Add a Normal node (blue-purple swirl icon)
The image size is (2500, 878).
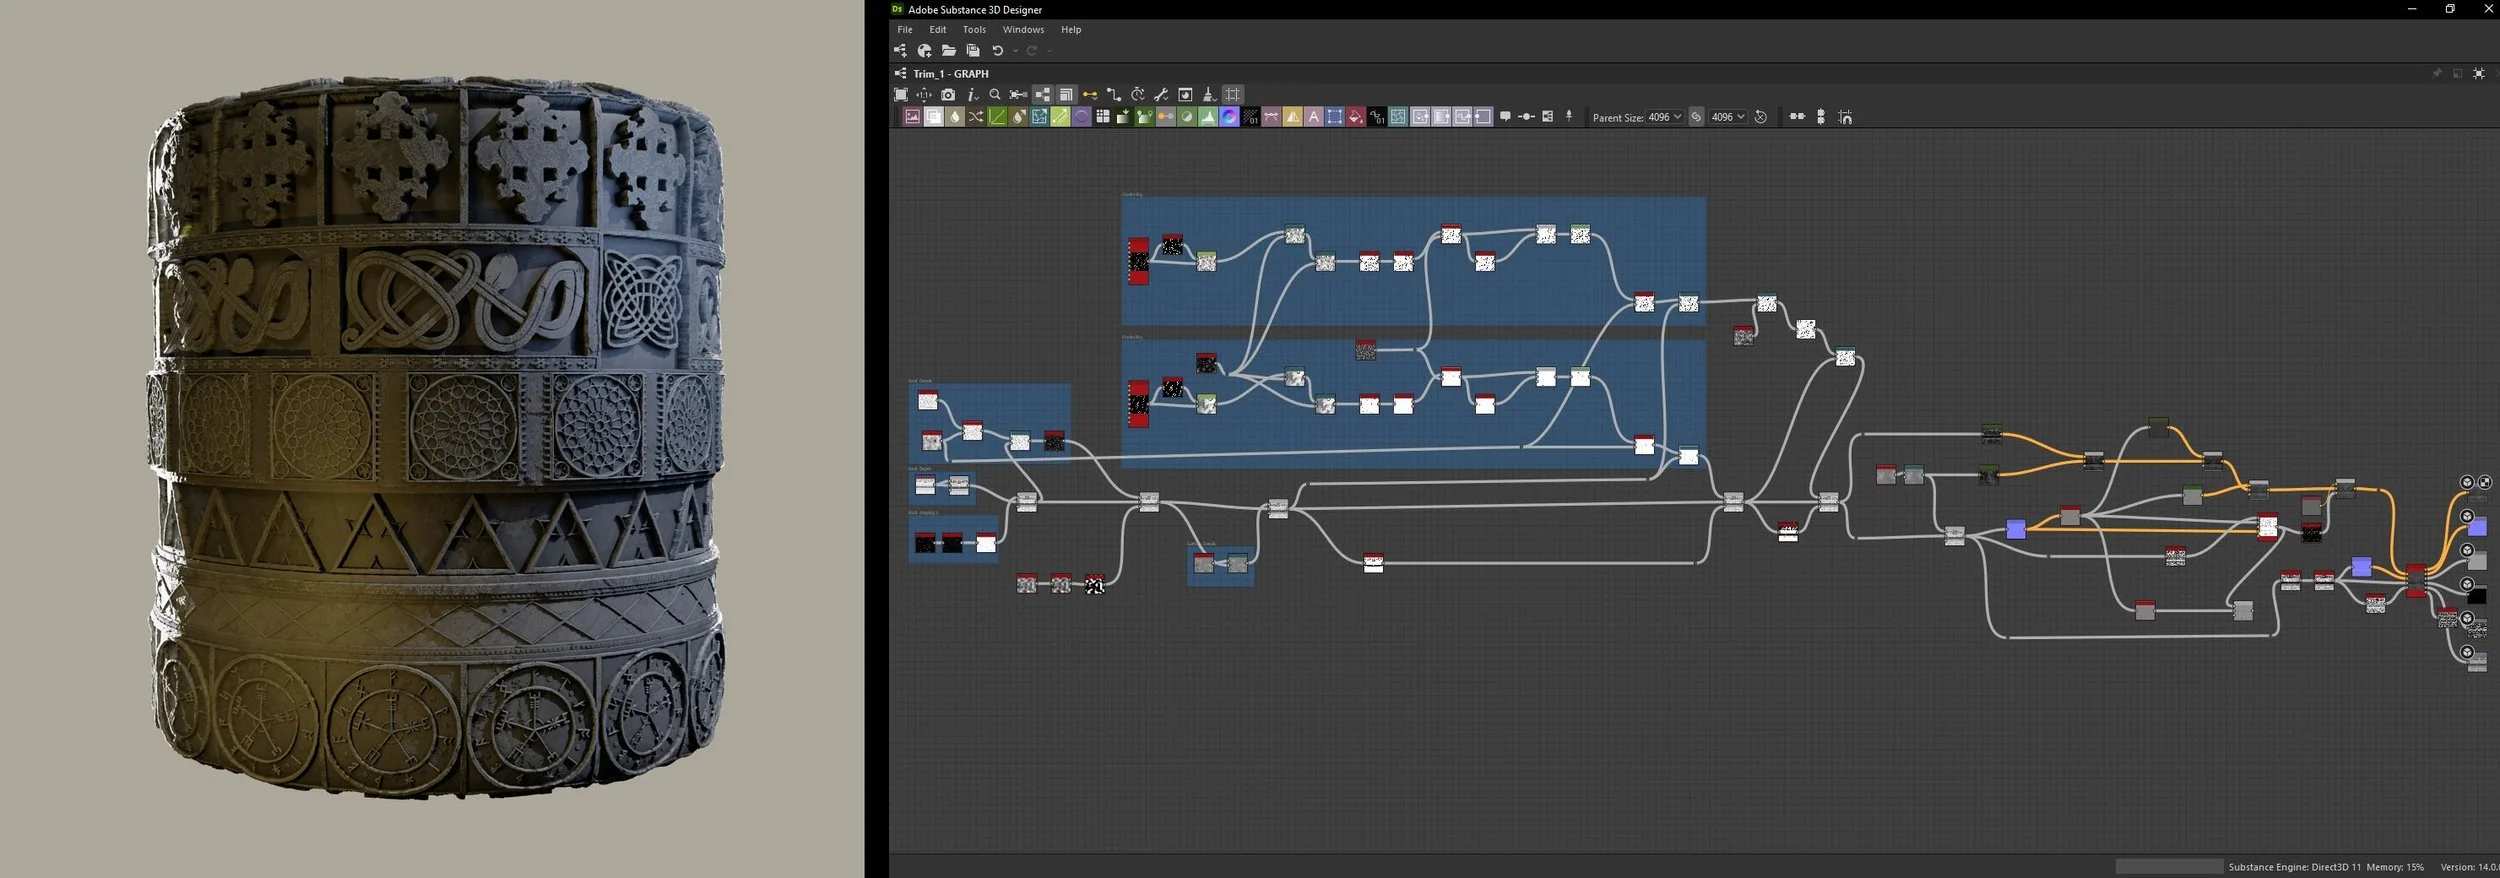coord(1229,117)
